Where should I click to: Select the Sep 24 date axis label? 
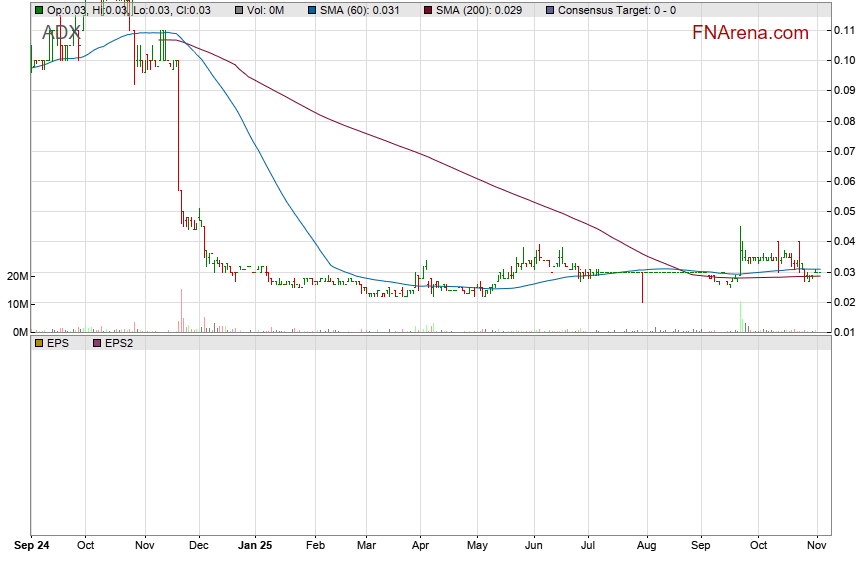coord(32,547)
